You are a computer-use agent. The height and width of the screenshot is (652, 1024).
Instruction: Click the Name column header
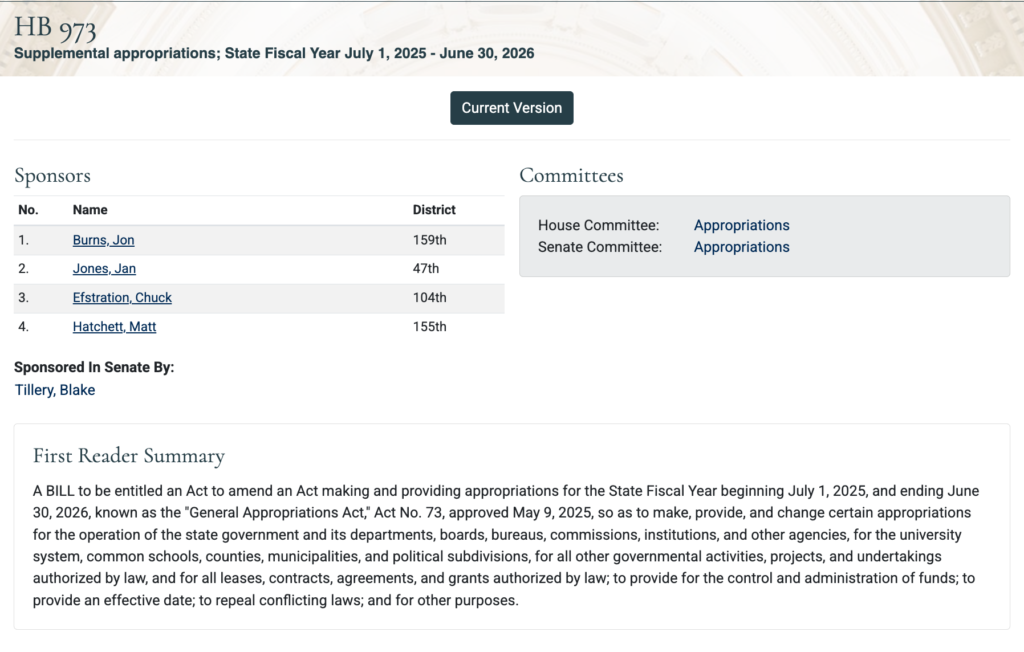90,210
